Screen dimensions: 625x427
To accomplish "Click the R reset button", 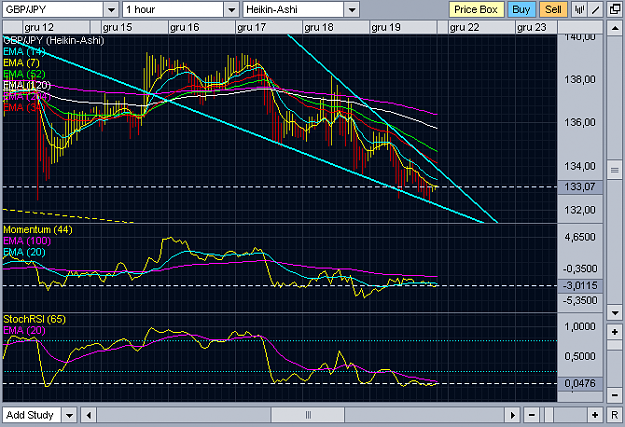I will 615,415.
